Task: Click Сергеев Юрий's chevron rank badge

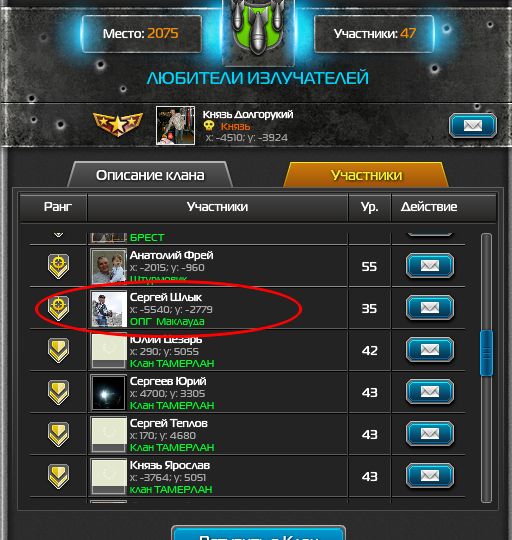Action: click(58, 392)
